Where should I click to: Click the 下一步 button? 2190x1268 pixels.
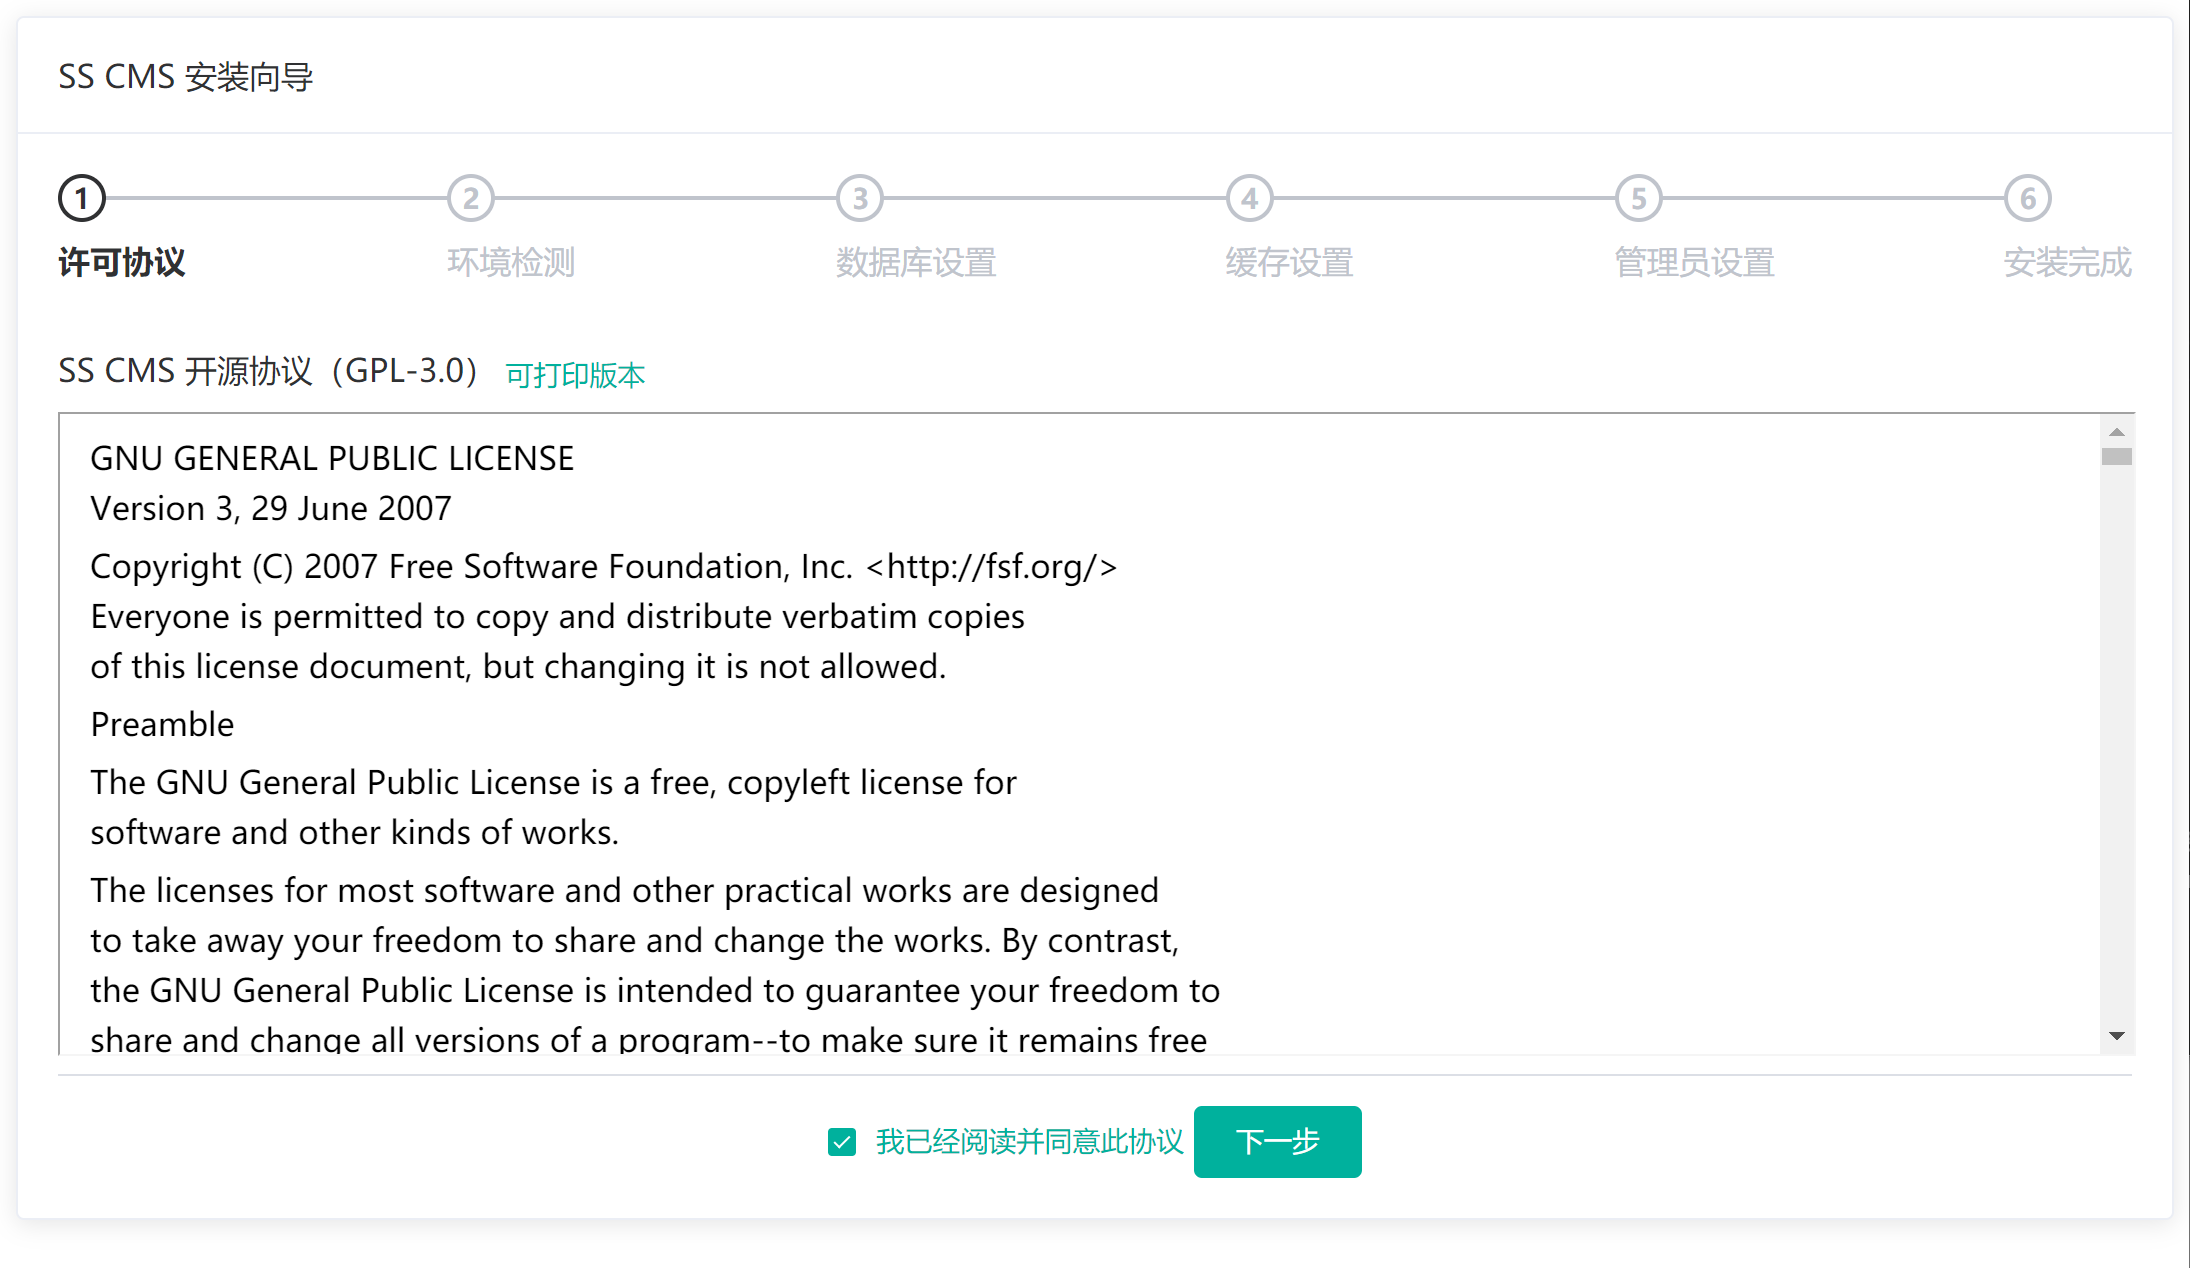(1277, 1142)
